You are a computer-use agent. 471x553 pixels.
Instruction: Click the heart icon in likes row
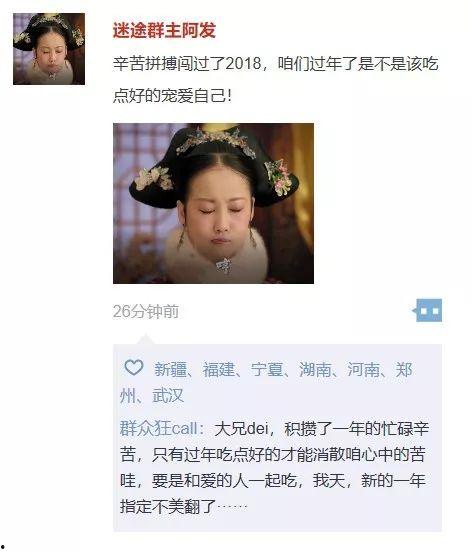point(134,367)
